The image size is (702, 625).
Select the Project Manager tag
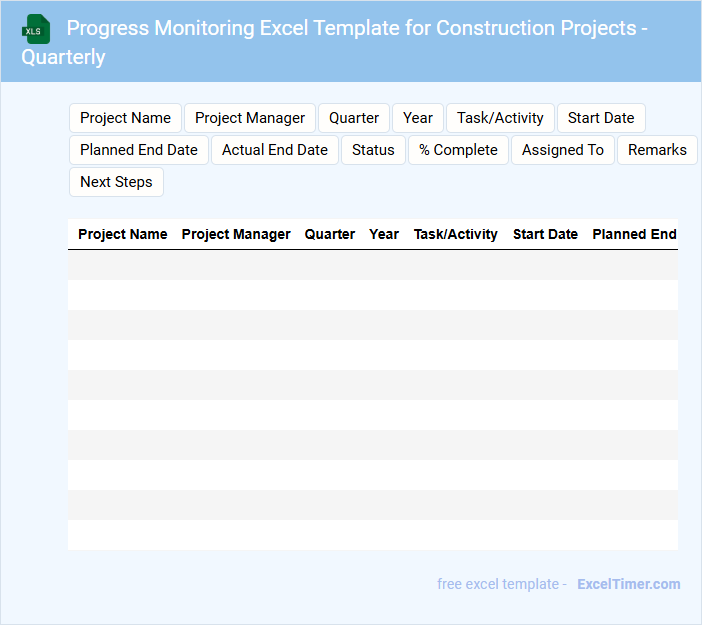coord(250,118)
